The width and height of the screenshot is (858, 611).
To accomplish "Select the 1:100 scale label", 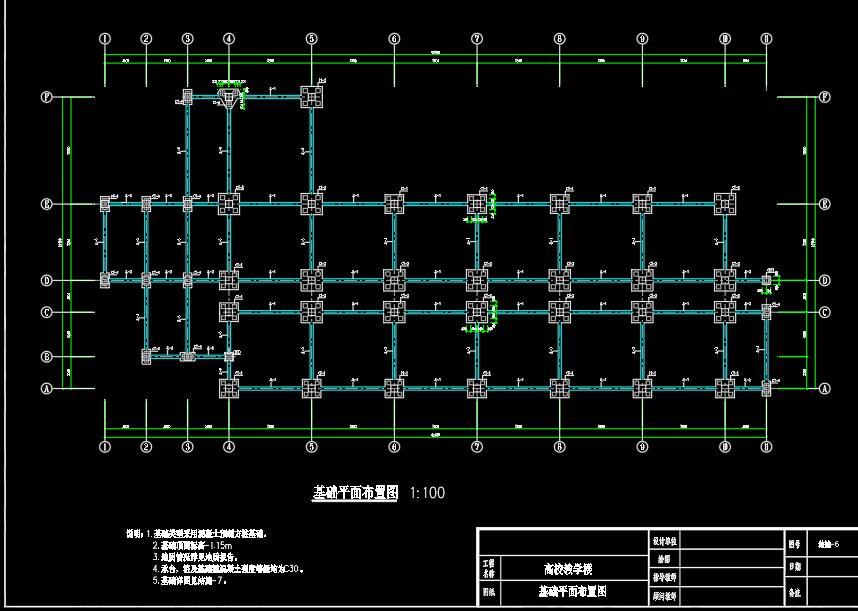I will pos(427,493).
